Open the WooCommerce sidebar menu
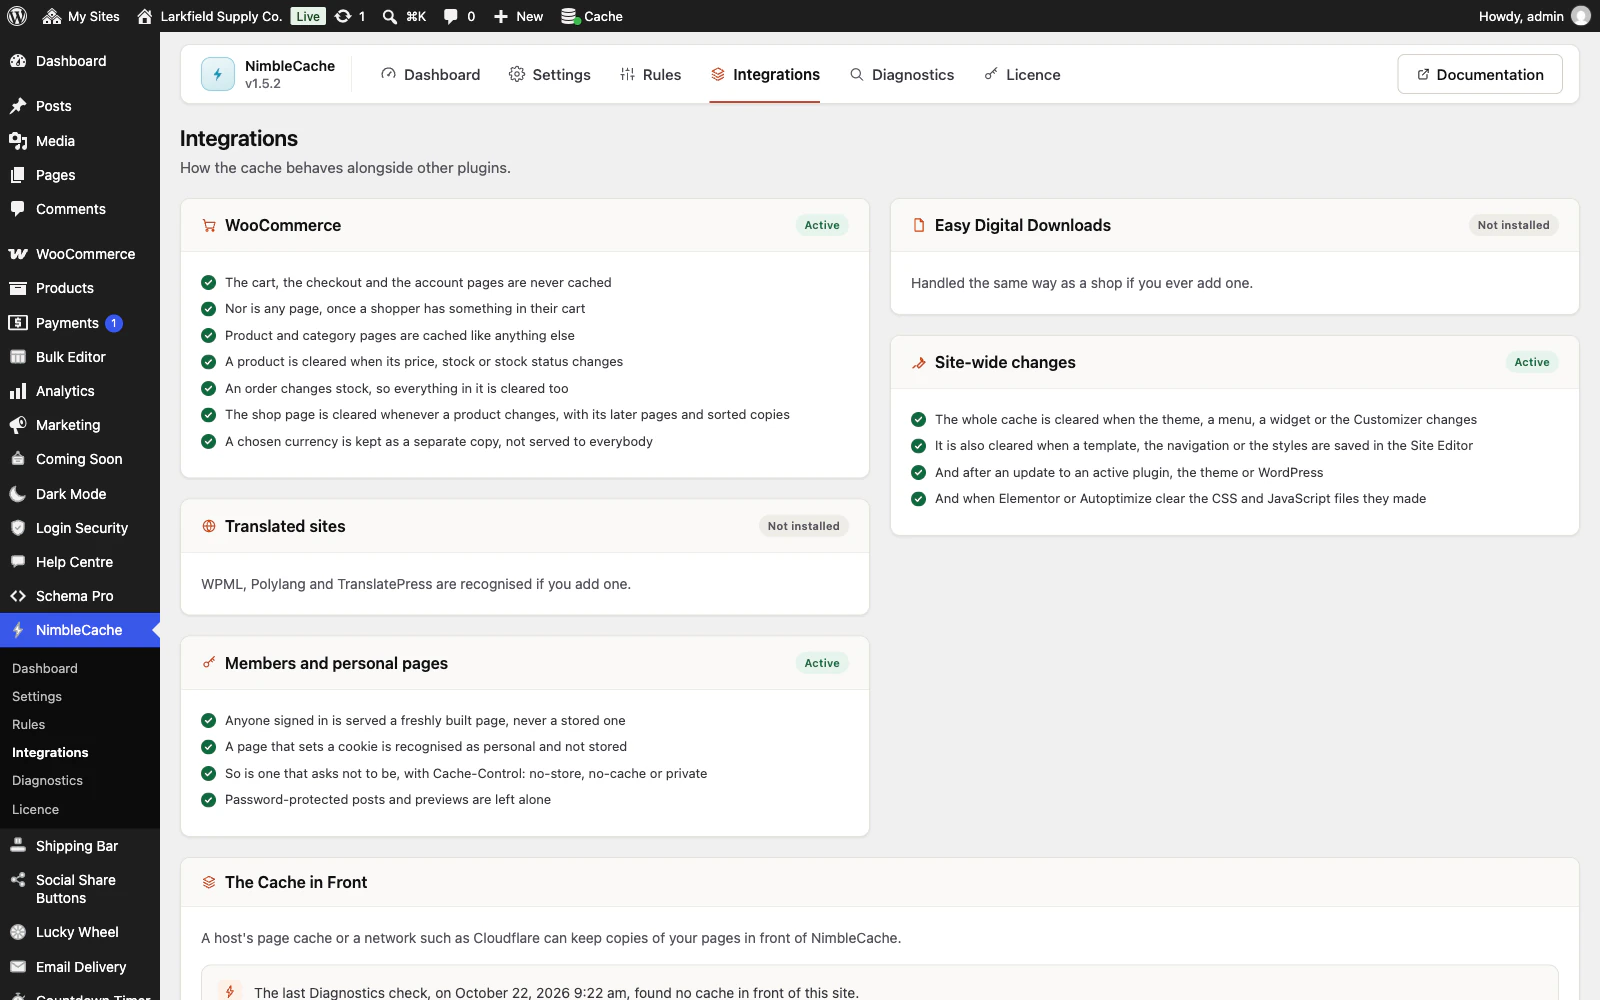 point(80,254)
